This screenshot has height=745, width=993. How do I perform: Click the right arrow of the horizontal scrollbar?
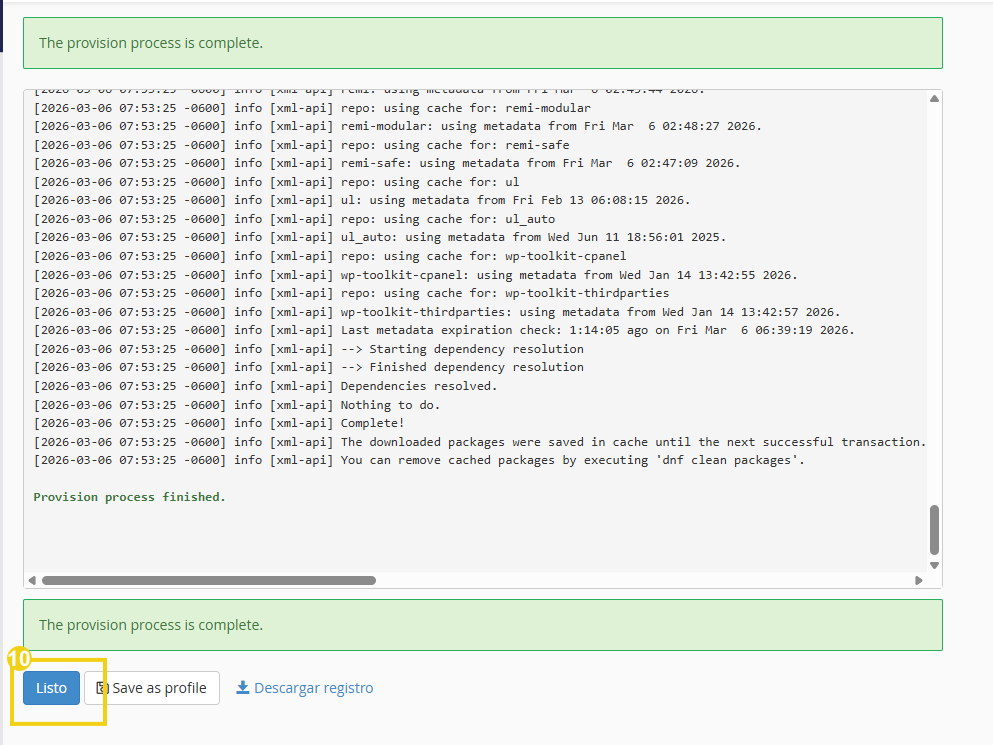(919, 580)
